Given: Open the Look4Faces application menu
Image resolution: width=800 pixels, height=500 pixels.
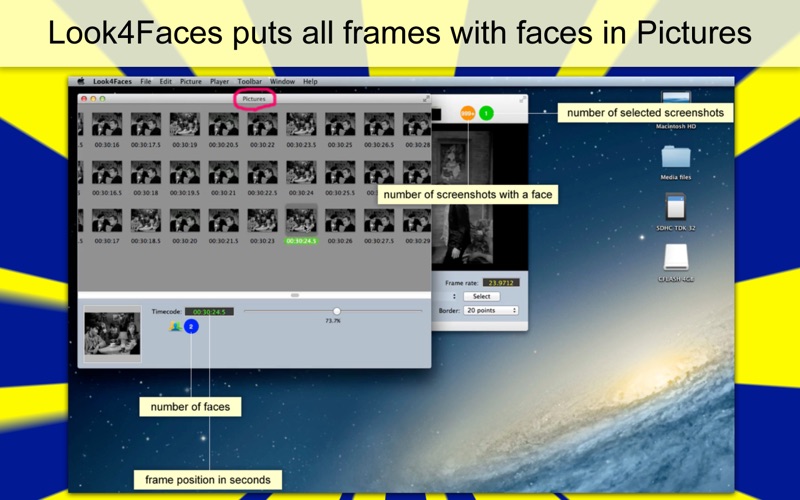Looking at the screenshot, I should point(112,81).
